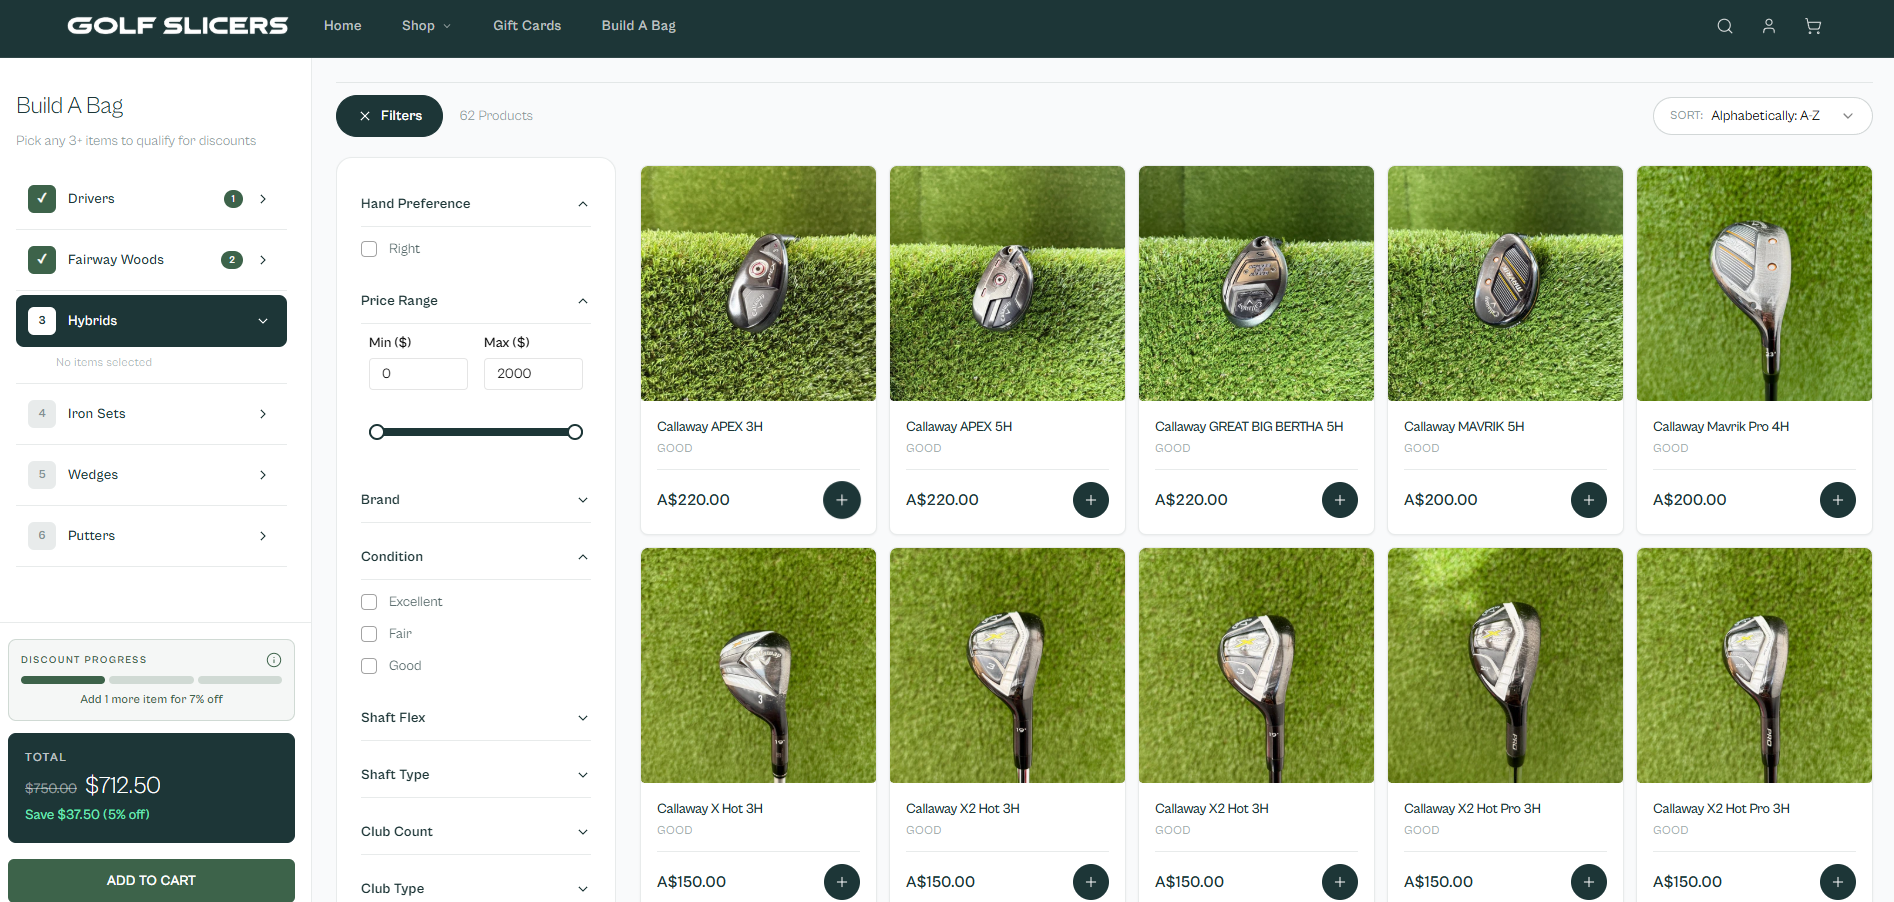
Task: Click the discount progress bar
Action: click(151, 680)
